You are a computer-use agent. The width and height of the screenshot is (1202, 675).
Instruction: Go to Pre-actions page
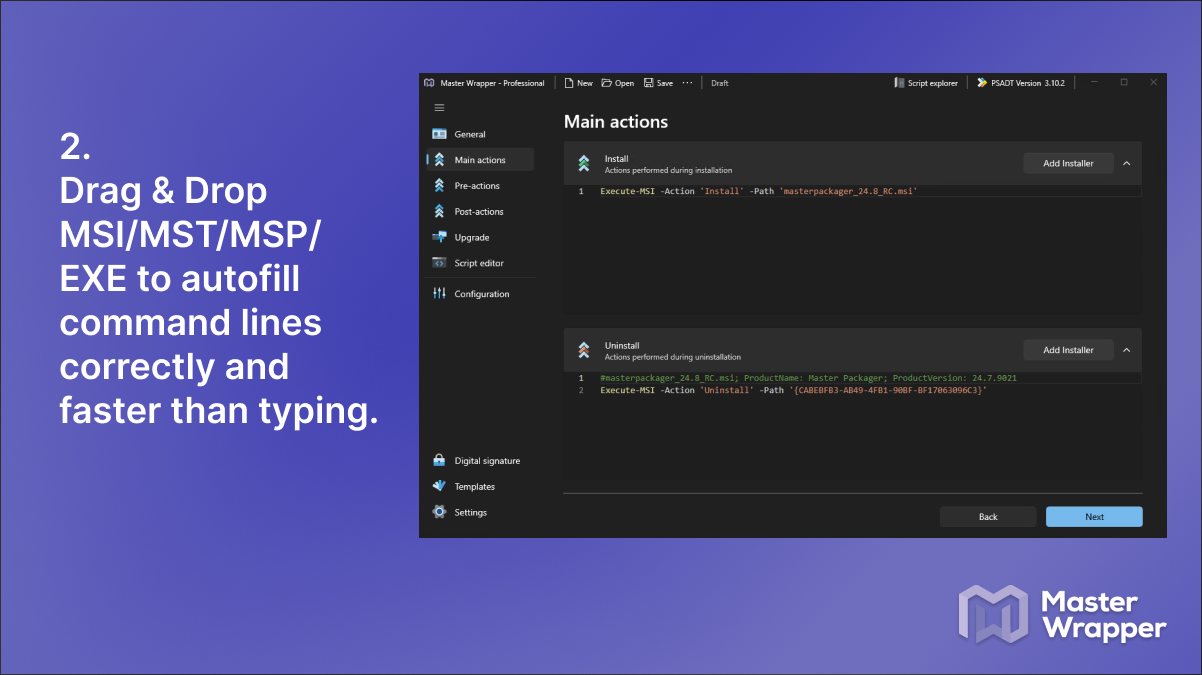pyautogui.click(x=480, y=186)
